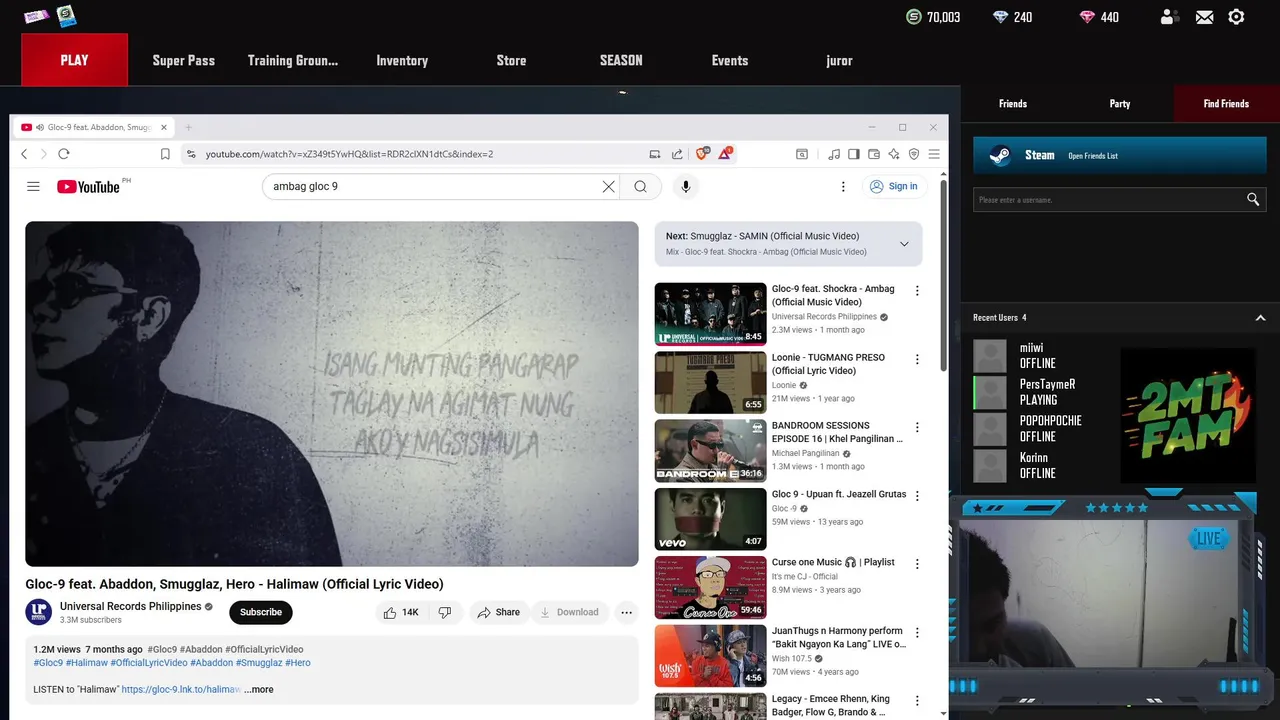Select recent user PersTaymeR
This screenshot has width=1280, height=720.
1046,392
